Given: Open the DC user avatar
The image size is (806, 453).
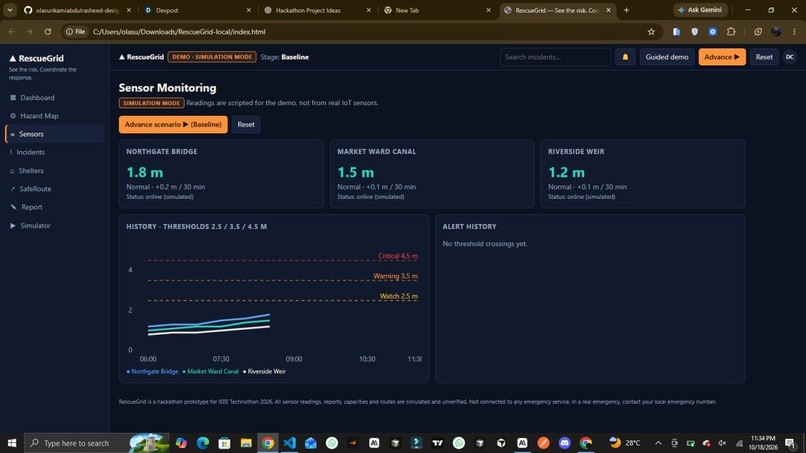Looking at the screenshot, I should (790, 57).
